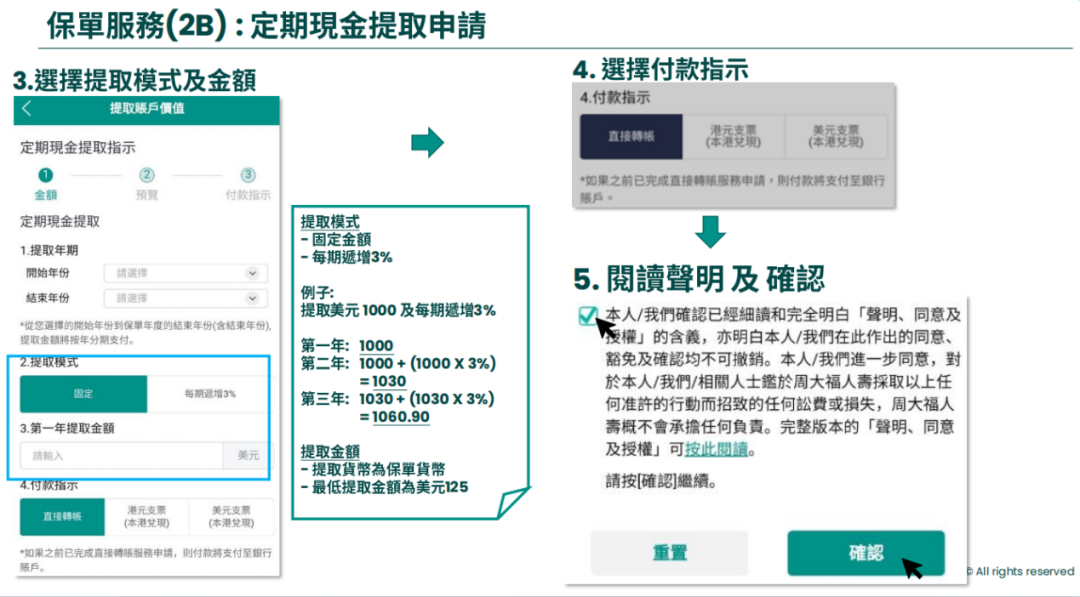Click the green down arrow above step 5
Viewport: 1080px width, 597px height.
pos(710,231)
